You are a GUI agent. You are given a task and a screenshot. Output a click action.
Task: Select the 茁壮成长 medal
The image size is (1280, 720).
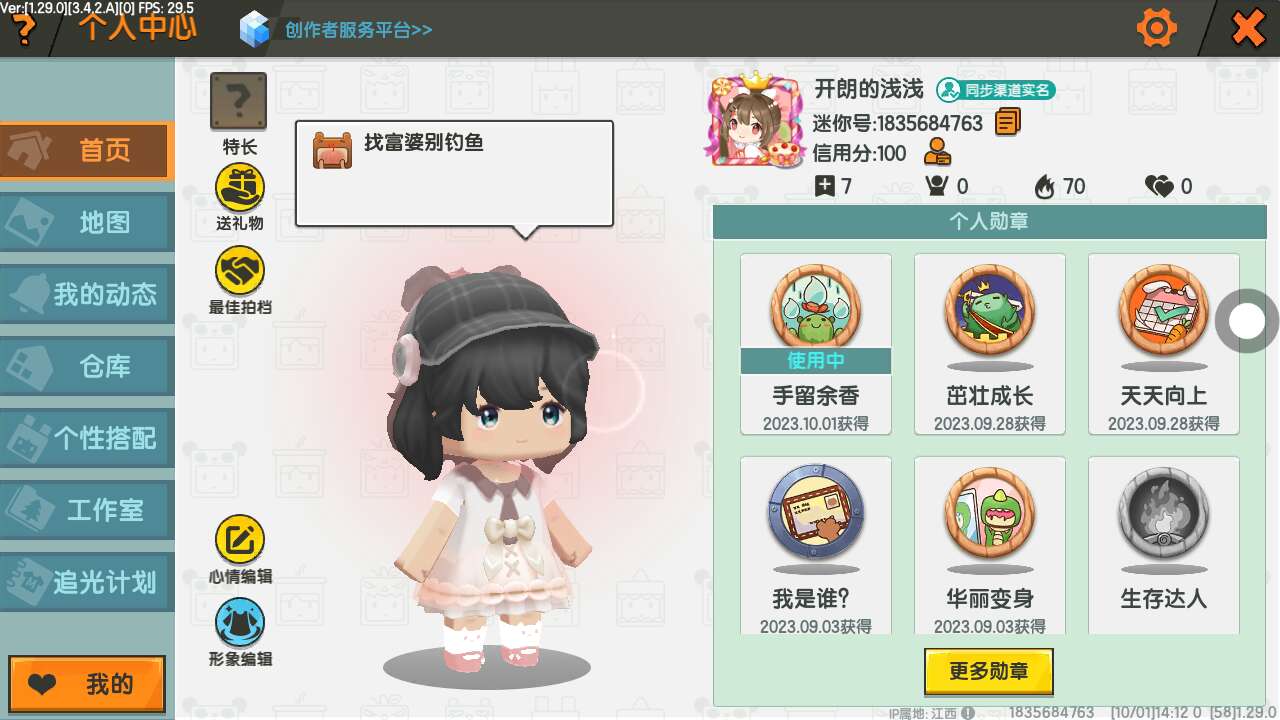coord(990,344)
